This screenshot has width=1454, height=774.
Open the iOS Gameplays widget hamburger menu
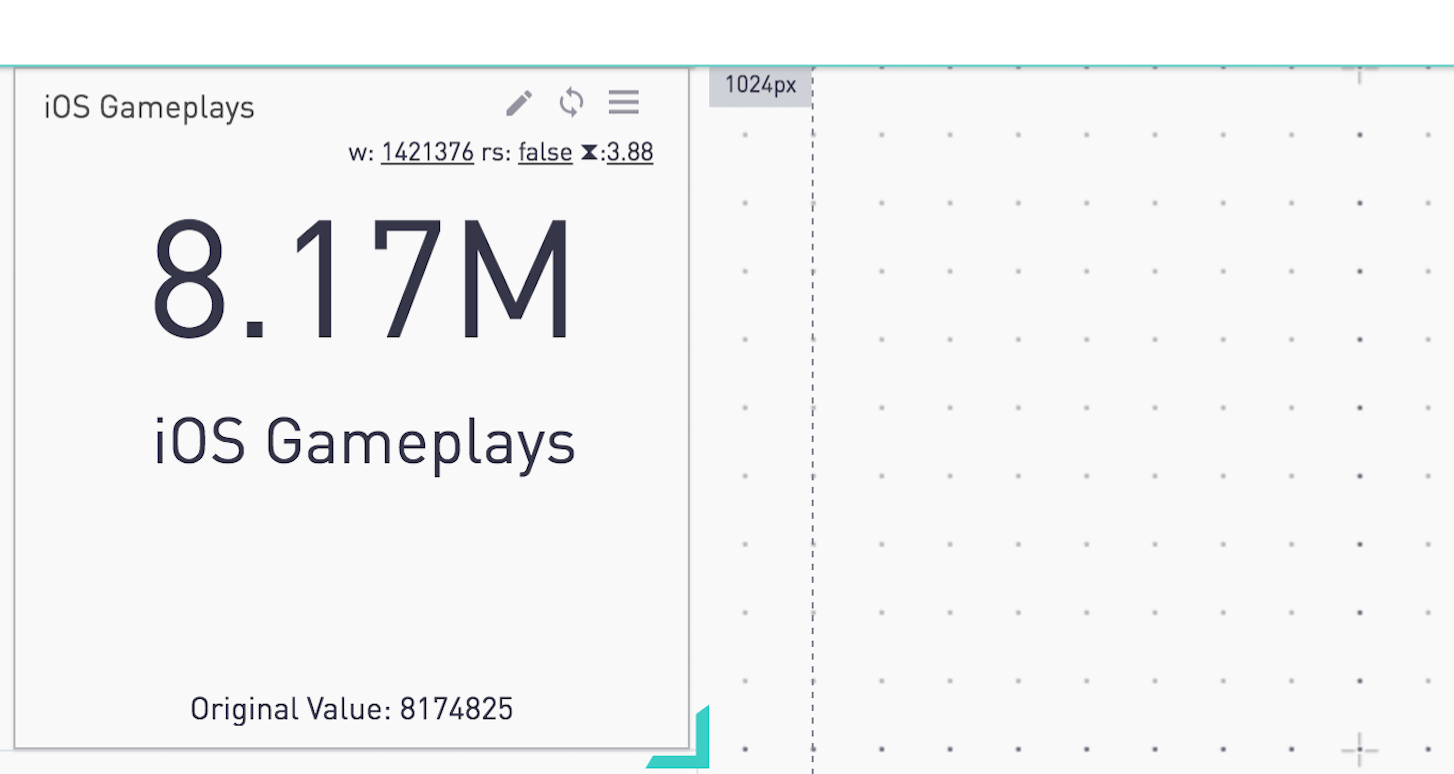pos(624,102)
